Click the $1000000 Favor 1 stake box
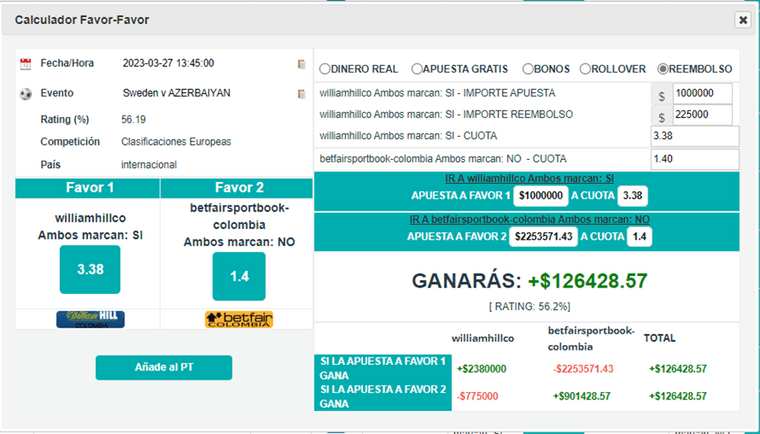Image resolution: width=760 pixels, height=434 pixels. tap(541, 196)
